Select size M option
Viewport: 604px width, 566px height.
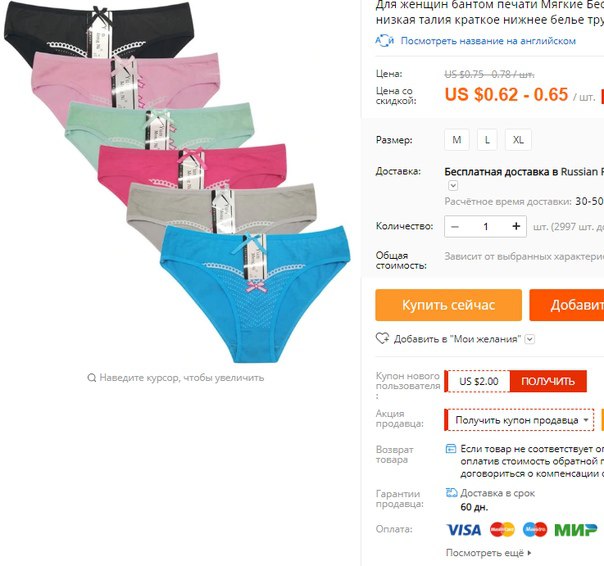(457, 139)
